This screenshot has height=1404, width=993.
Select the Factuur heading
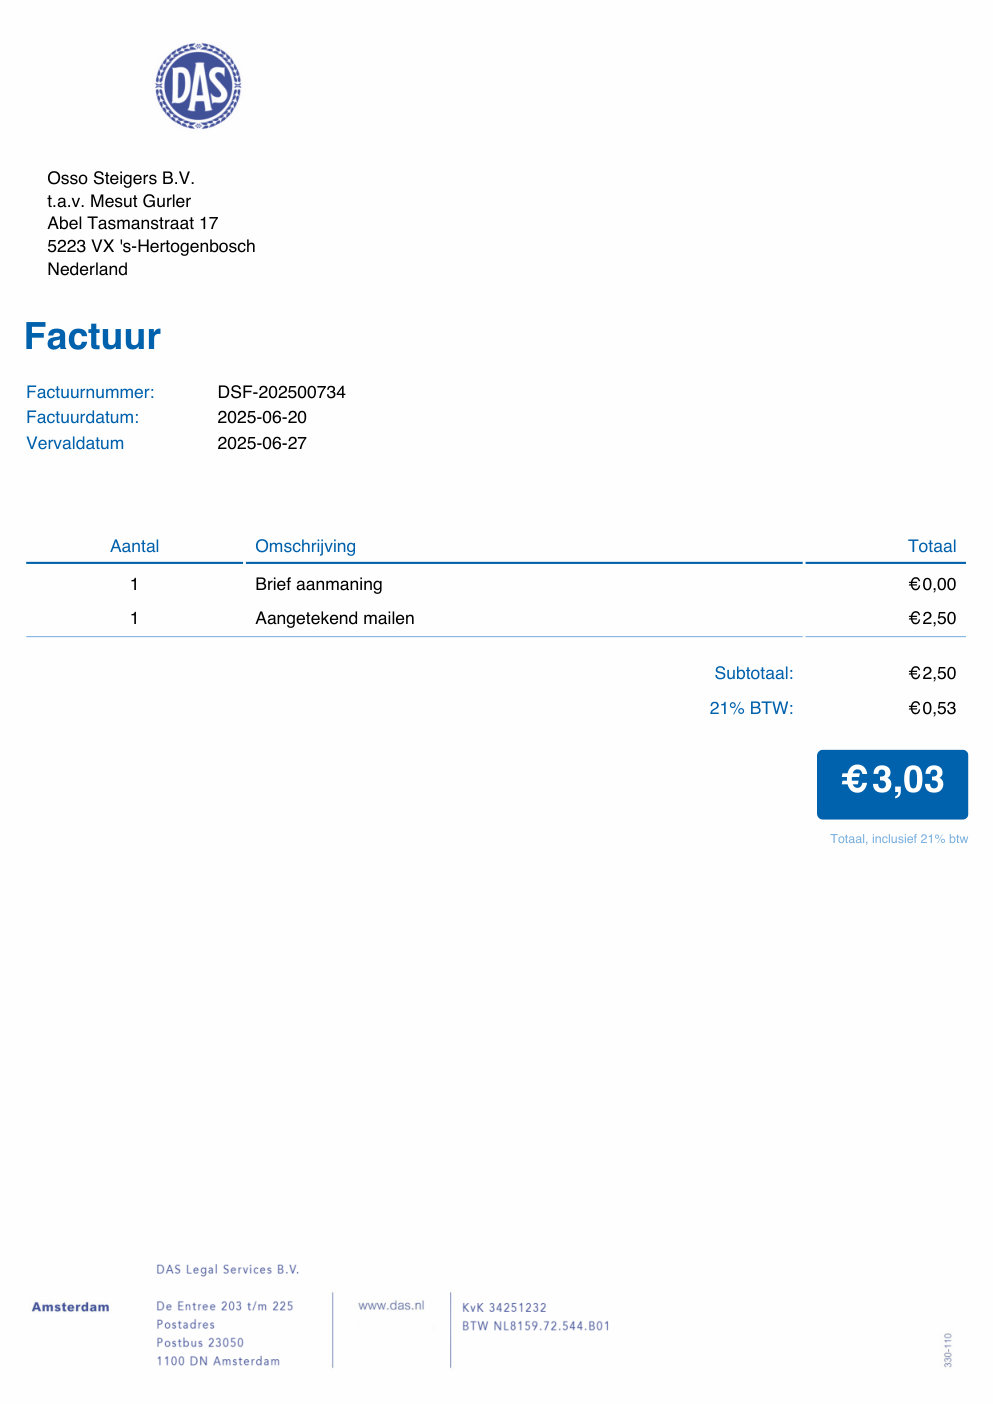click(92, 336)
